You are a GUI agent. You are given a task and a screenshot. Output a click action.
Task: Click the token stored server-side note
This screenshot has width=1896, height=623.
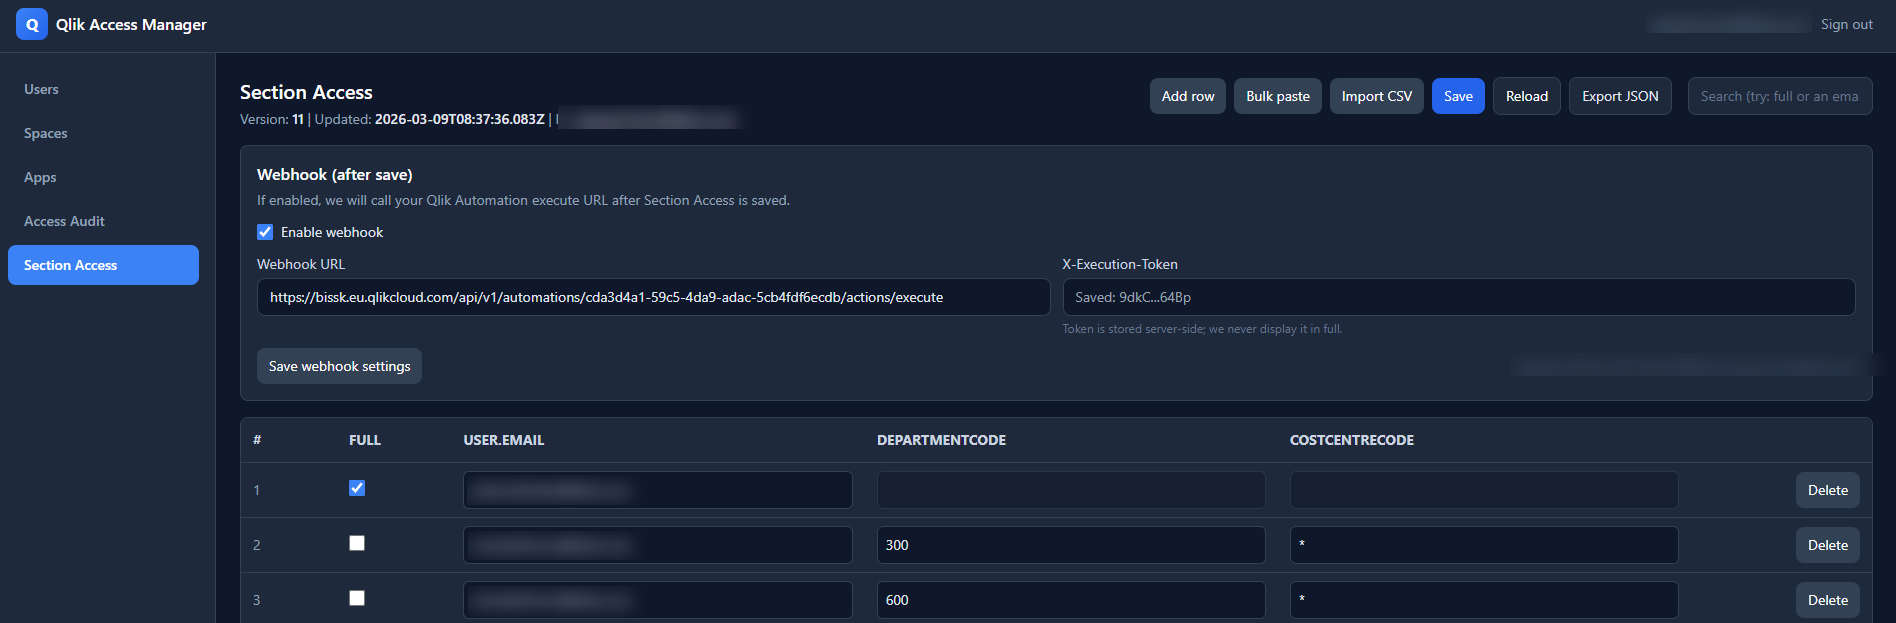coord(1202,329)
